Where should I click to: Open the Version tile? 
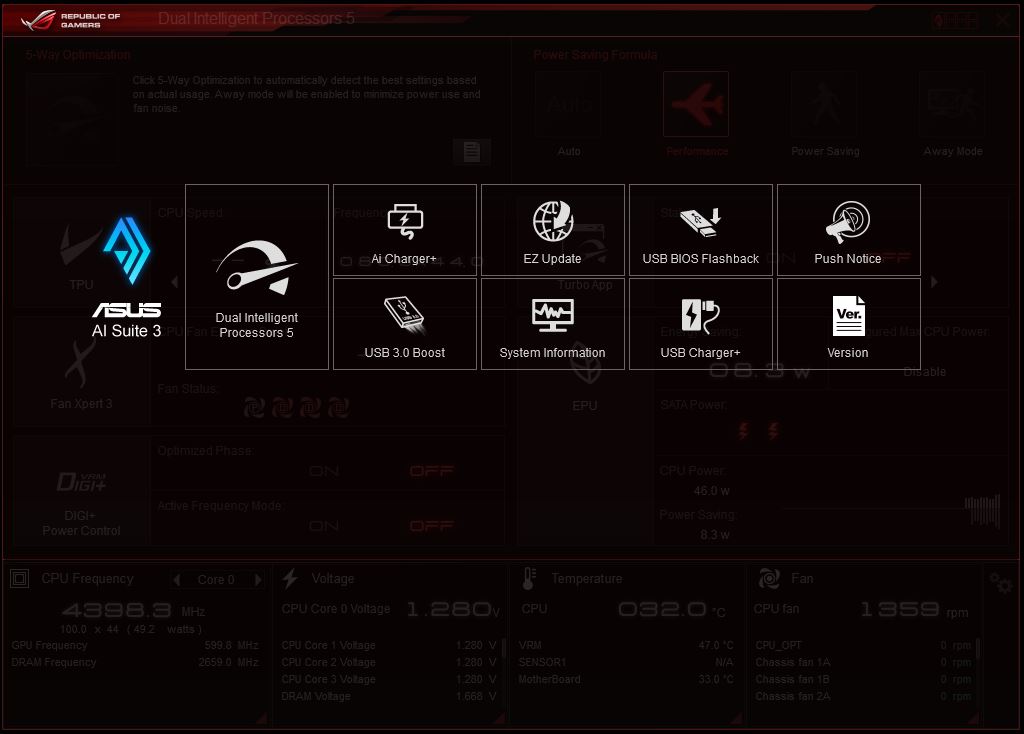[x=848, y=324]
